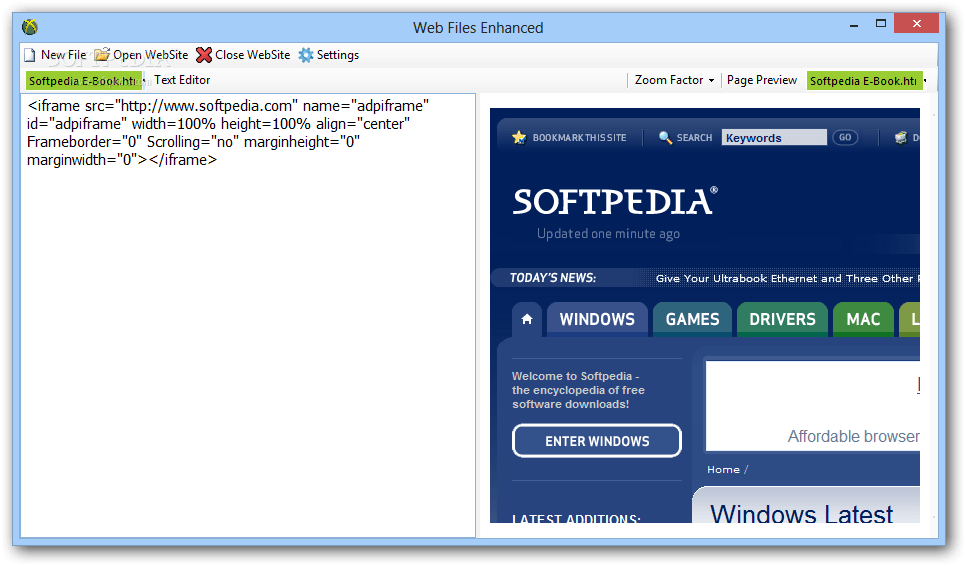Screen dimensions: 966x566
Task: Click BOOKMARK THIS SITE link
Action: coord(579,138)
